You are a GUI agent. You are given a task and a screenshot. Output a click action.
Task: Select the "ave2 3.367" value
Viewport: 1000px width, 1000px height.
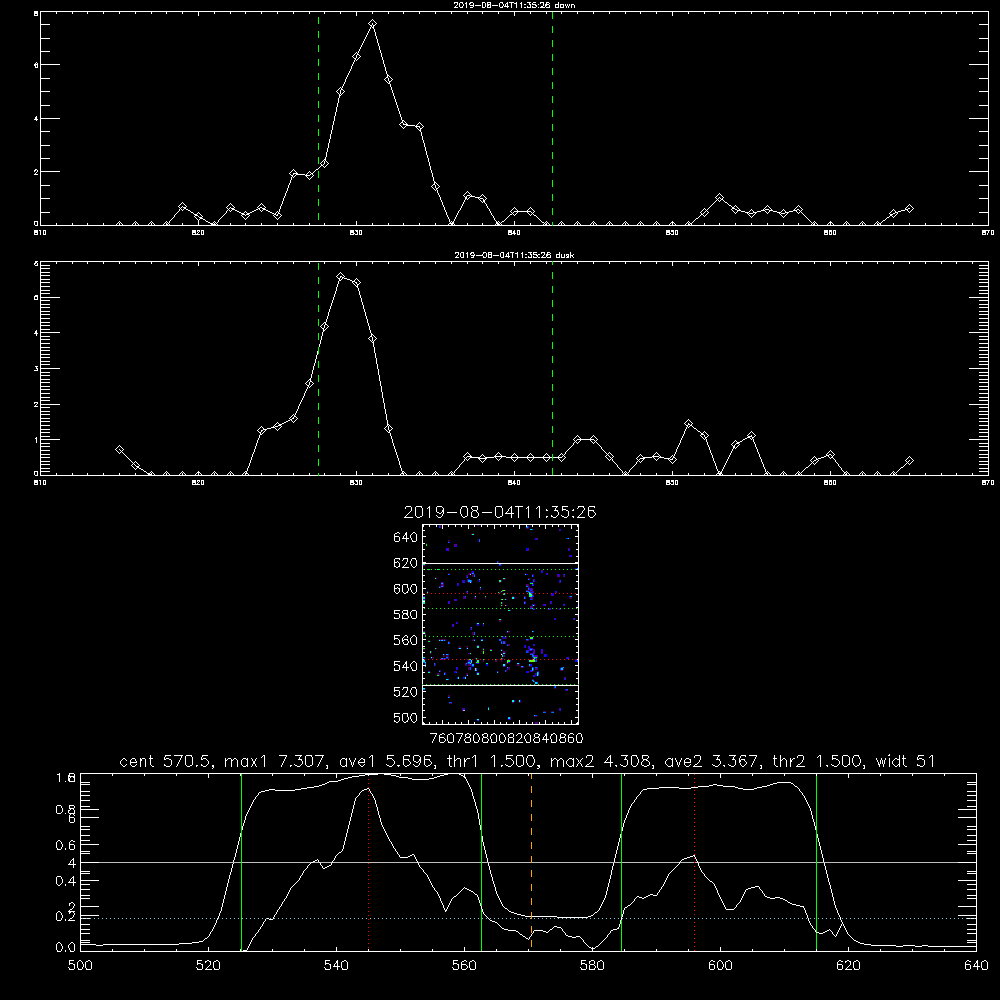[x=712, y=761]
